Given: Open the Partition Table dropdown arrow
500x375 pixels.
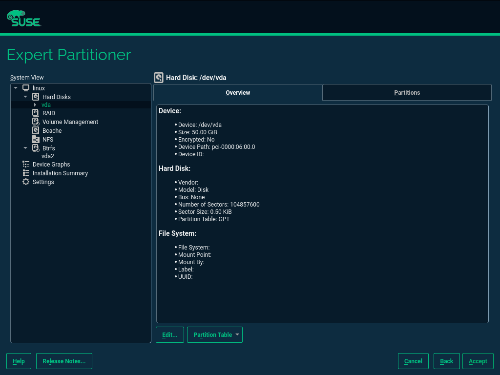Looking at the screenshot, I should (237, 334).
